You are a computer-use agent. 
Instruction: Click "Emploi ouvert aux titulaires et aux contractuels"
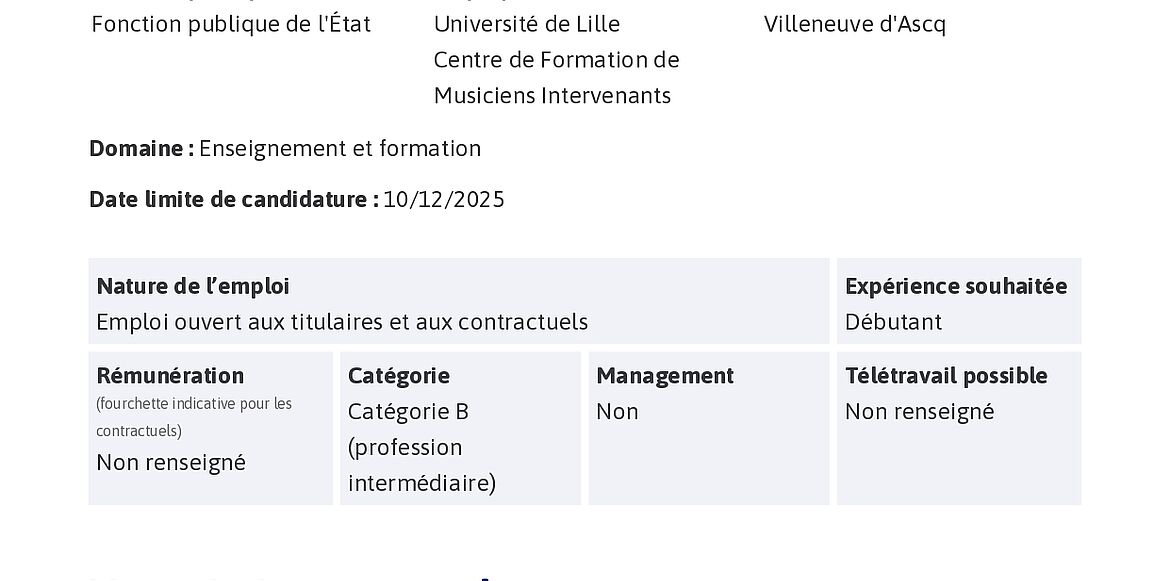342,322
